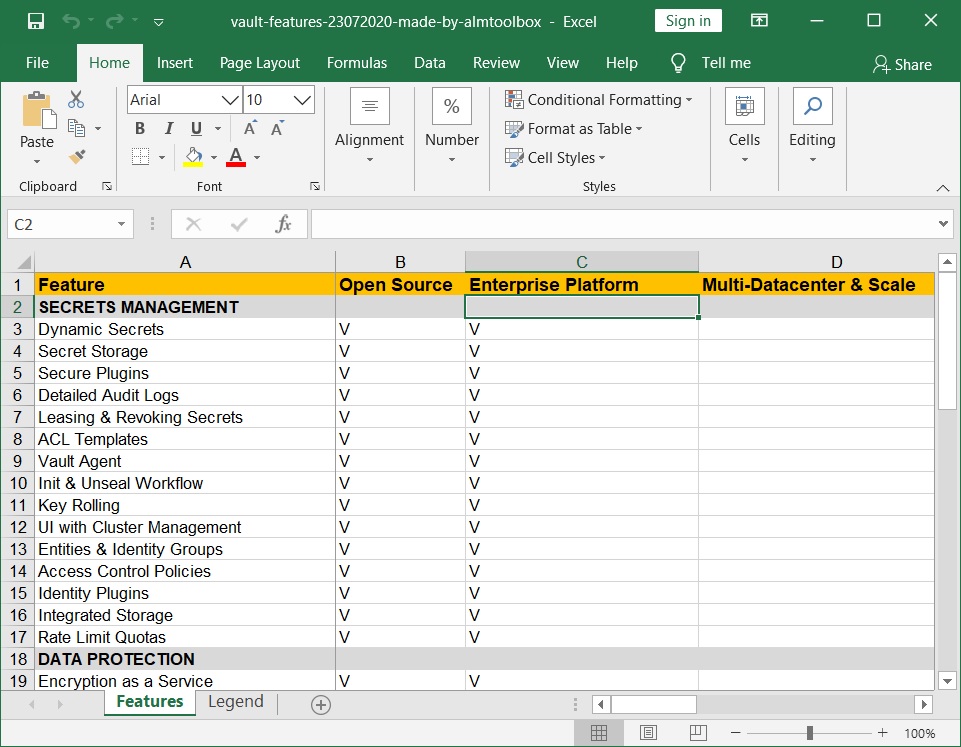Toggle Underline formatting
This screenshot has height=747, width=961.
pyautogui.click(x=195, y=128)
